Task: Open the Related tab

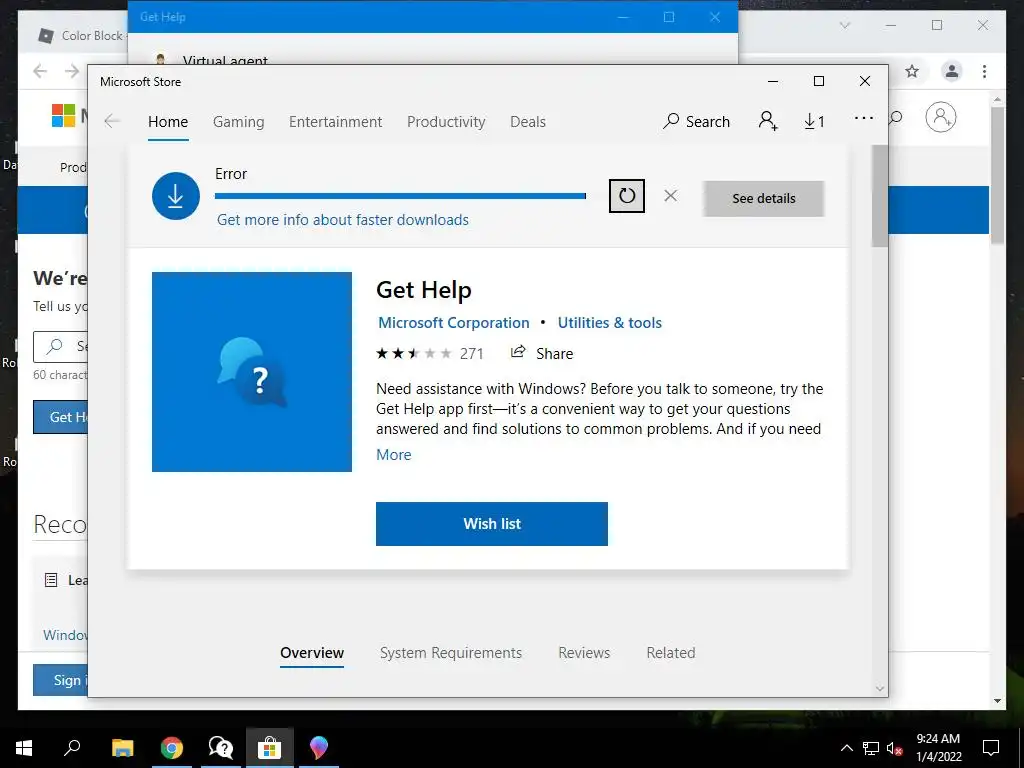Action: (x=671, y=653)
